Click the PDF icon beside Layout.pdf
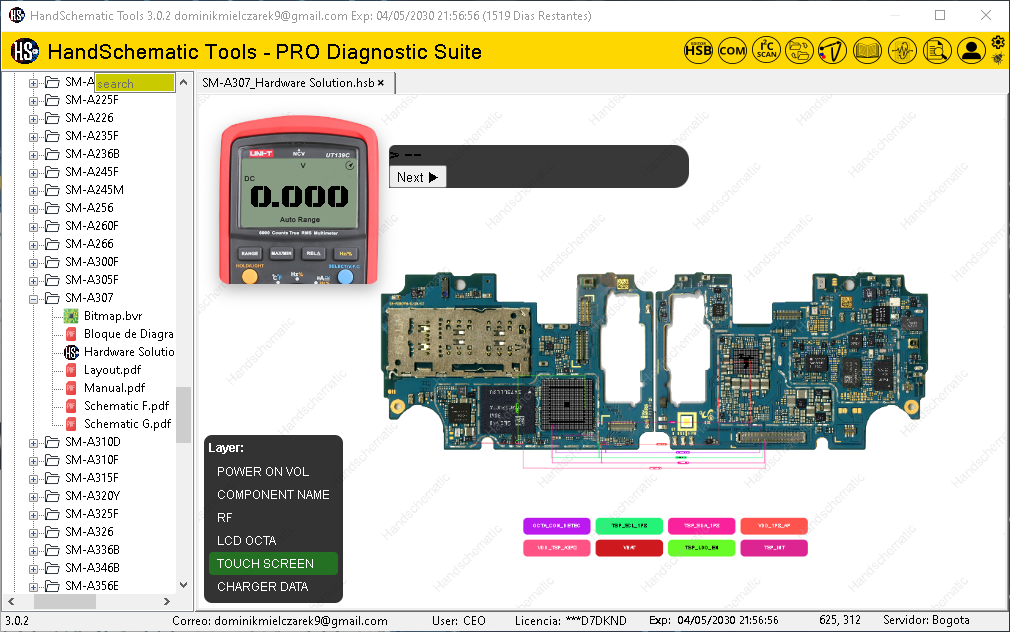1010x632 pixels. [71, 370]
